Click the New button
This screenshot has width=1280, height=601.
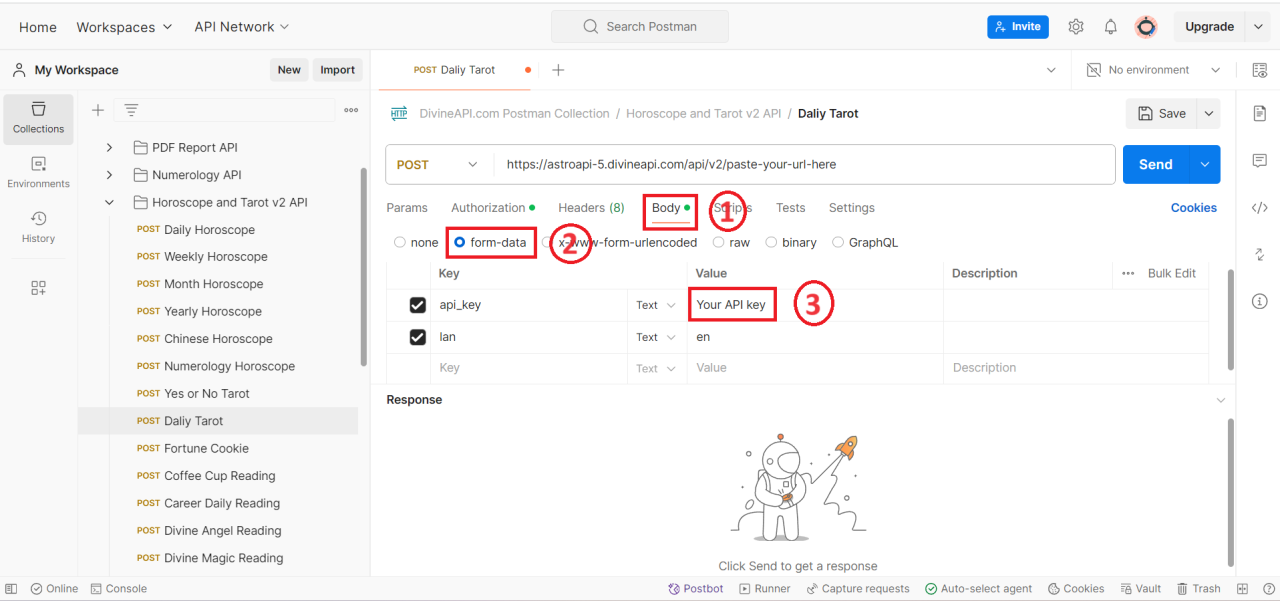(x=289, y=70)
